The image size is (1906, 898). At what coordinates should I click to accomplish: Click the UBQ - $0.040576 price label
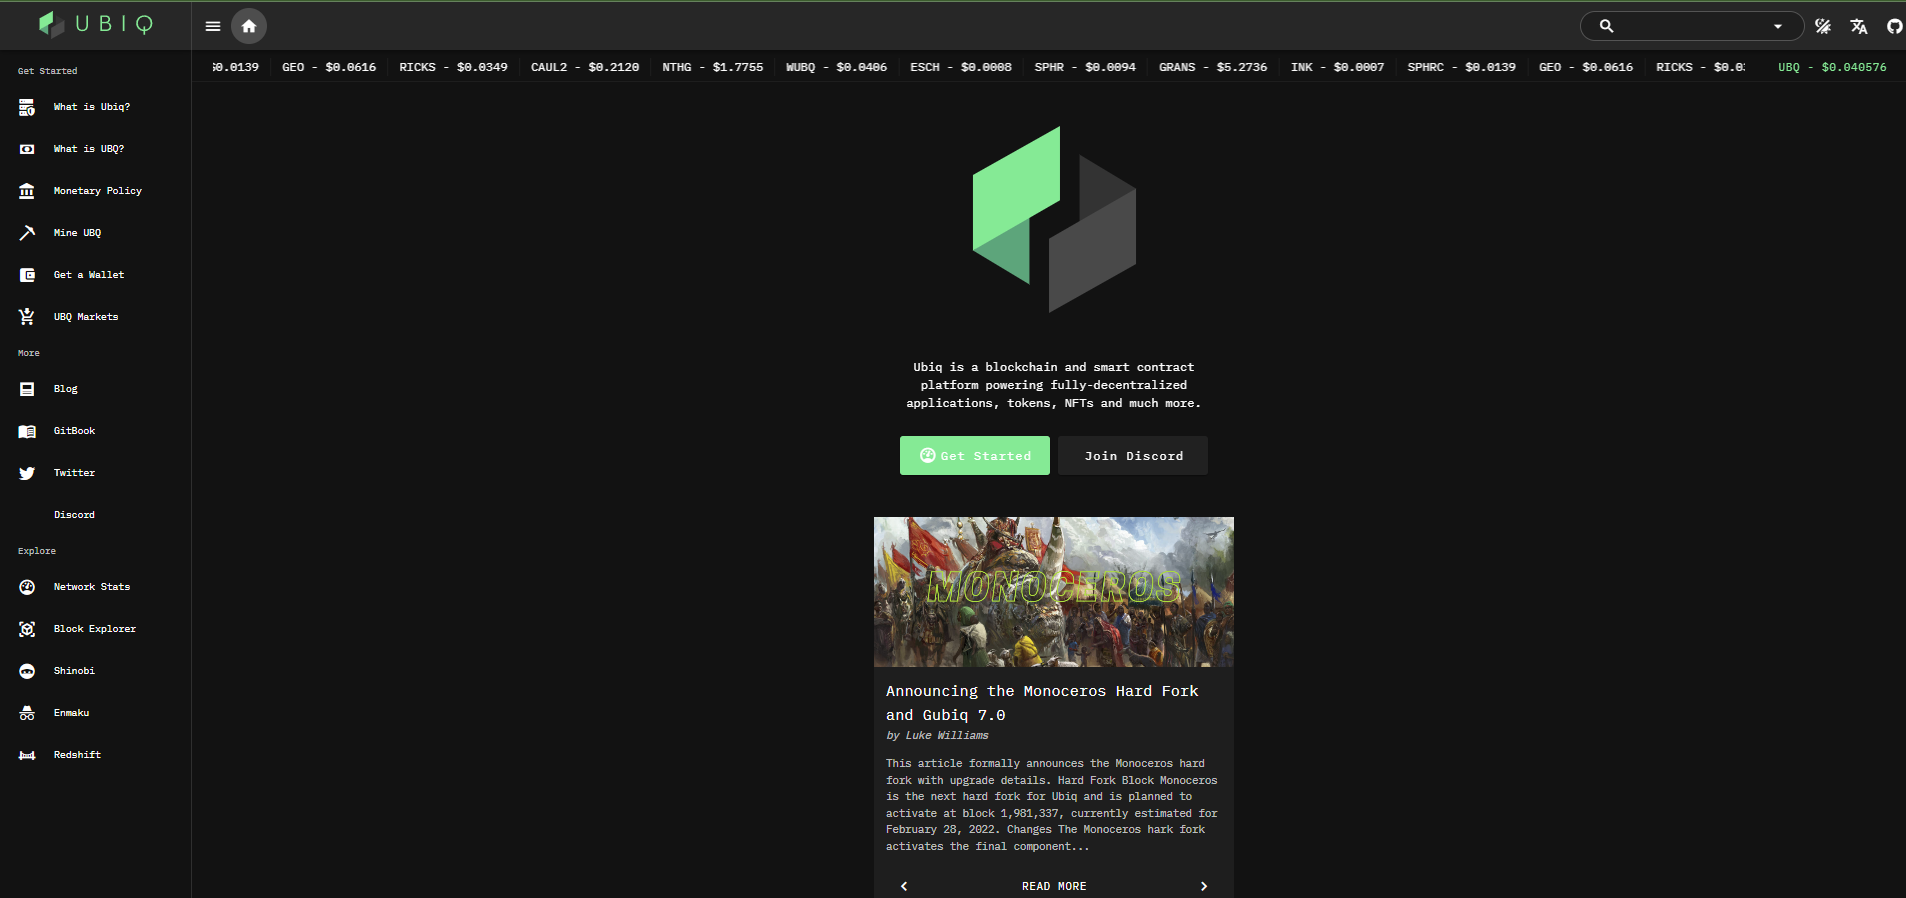[x=1832, y=68]
